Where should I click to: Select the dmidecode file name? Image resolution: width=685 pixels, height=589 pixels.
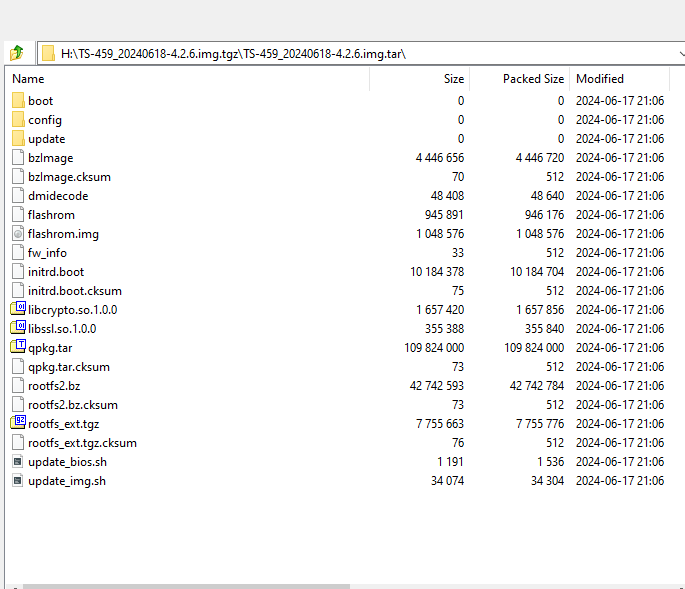pyautogui.click(x=58, y=196)
